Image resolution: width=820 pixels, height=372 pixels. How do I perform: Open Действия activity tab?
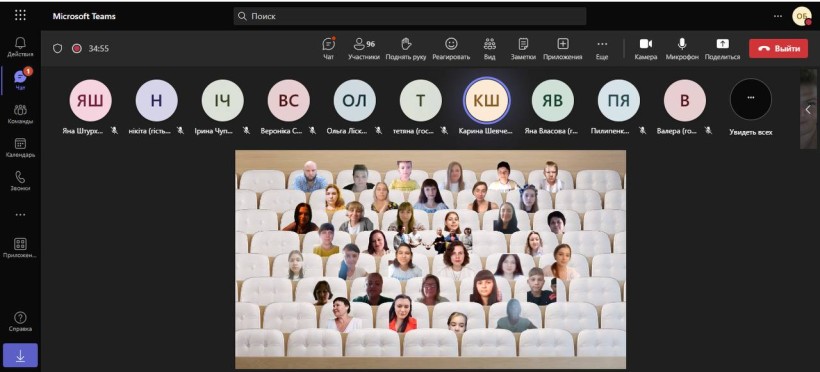coord(20,47)
